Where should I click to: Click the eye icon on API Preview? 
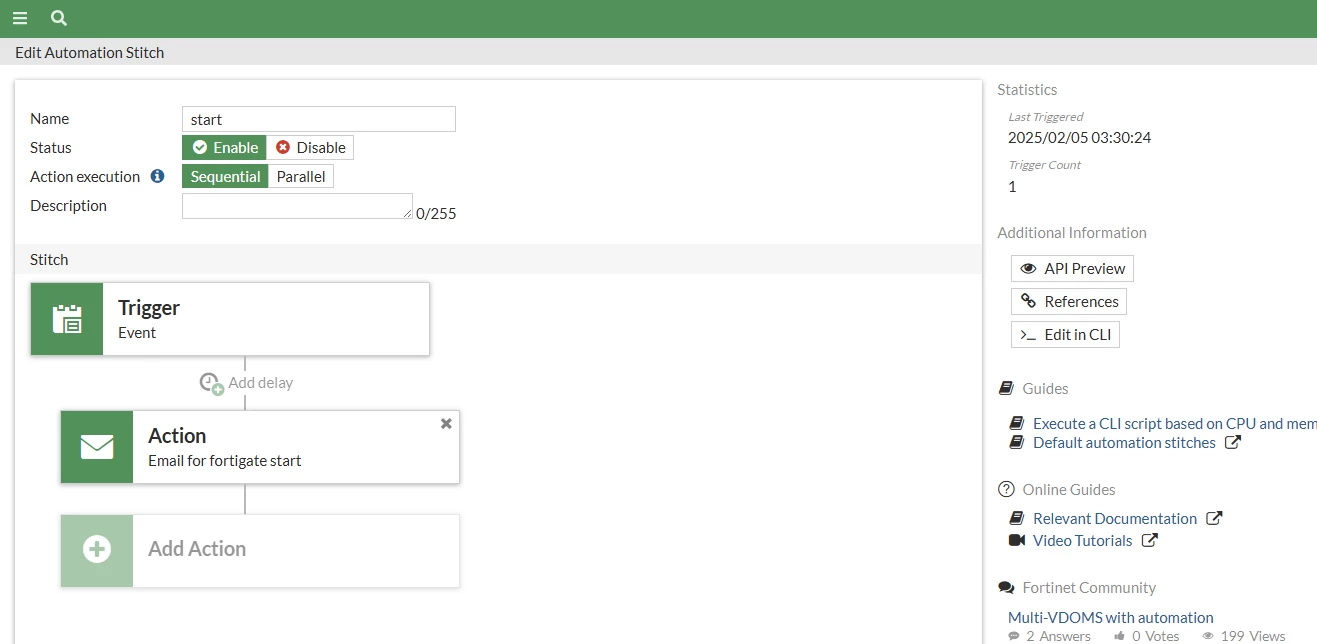tap(1028, 268)
